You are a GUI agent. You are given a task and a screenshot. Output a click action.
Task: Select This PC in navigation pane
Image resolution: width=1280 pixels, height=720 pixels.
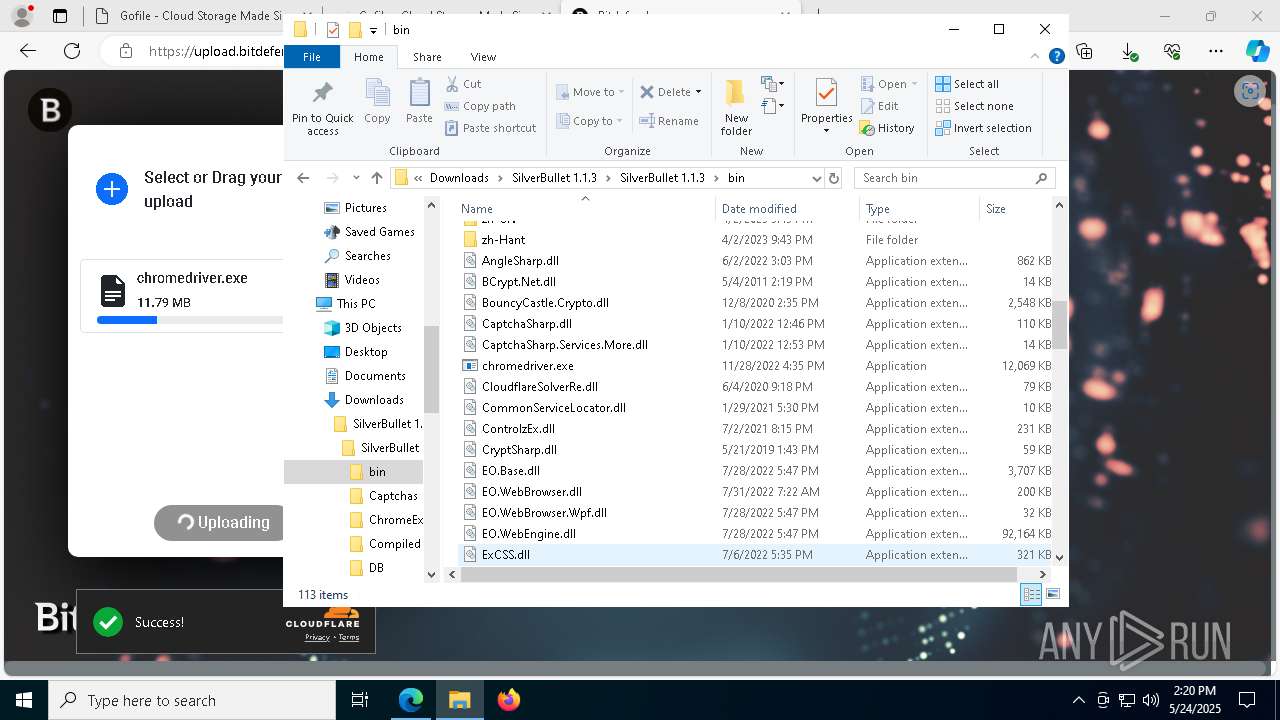point(355,304)
